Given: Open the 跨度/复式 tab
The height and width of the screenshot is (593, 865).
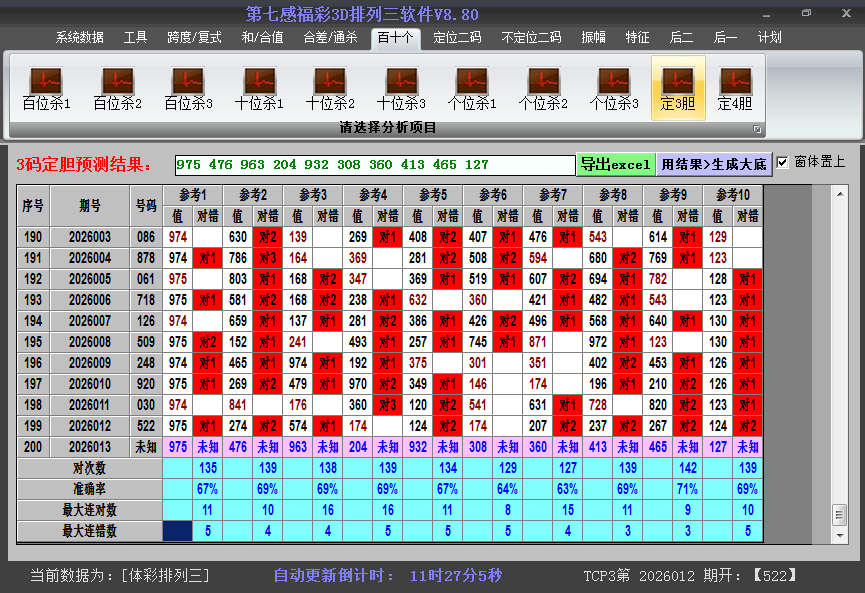Looking at the screenshot, I should click(194, 38).
